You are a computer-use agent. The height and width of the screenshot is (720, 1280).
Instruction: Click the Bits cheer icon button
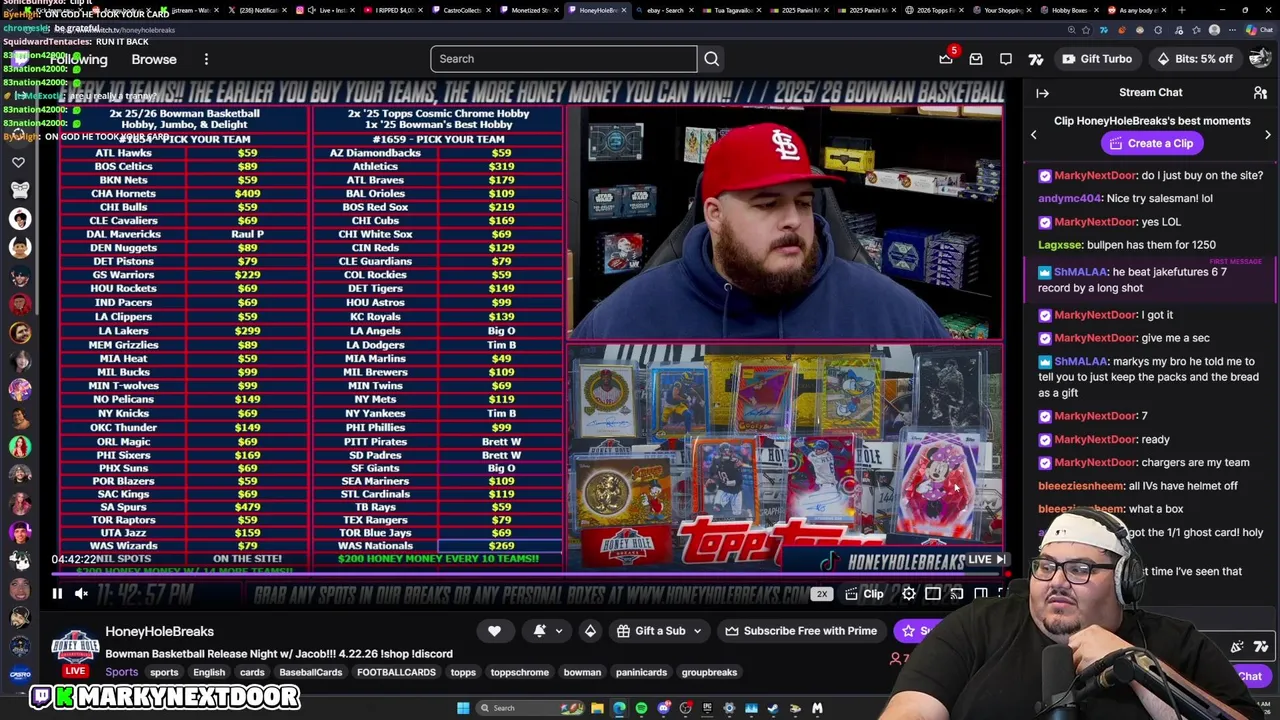[590, 631]
